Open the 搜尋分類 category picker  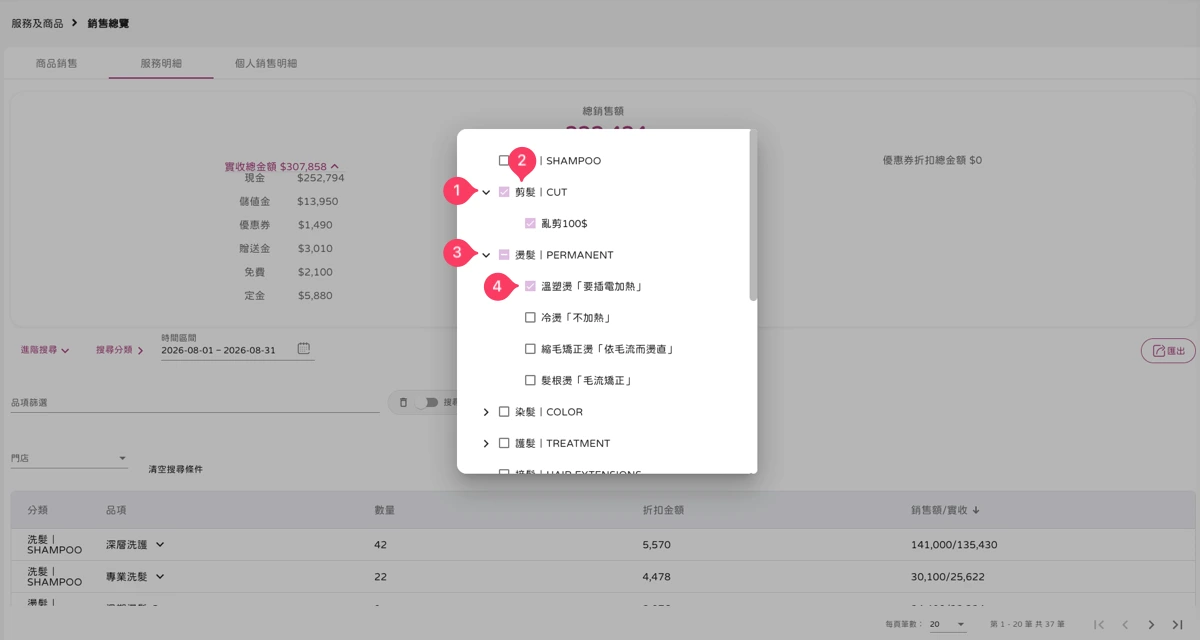[x=120, y=350]
